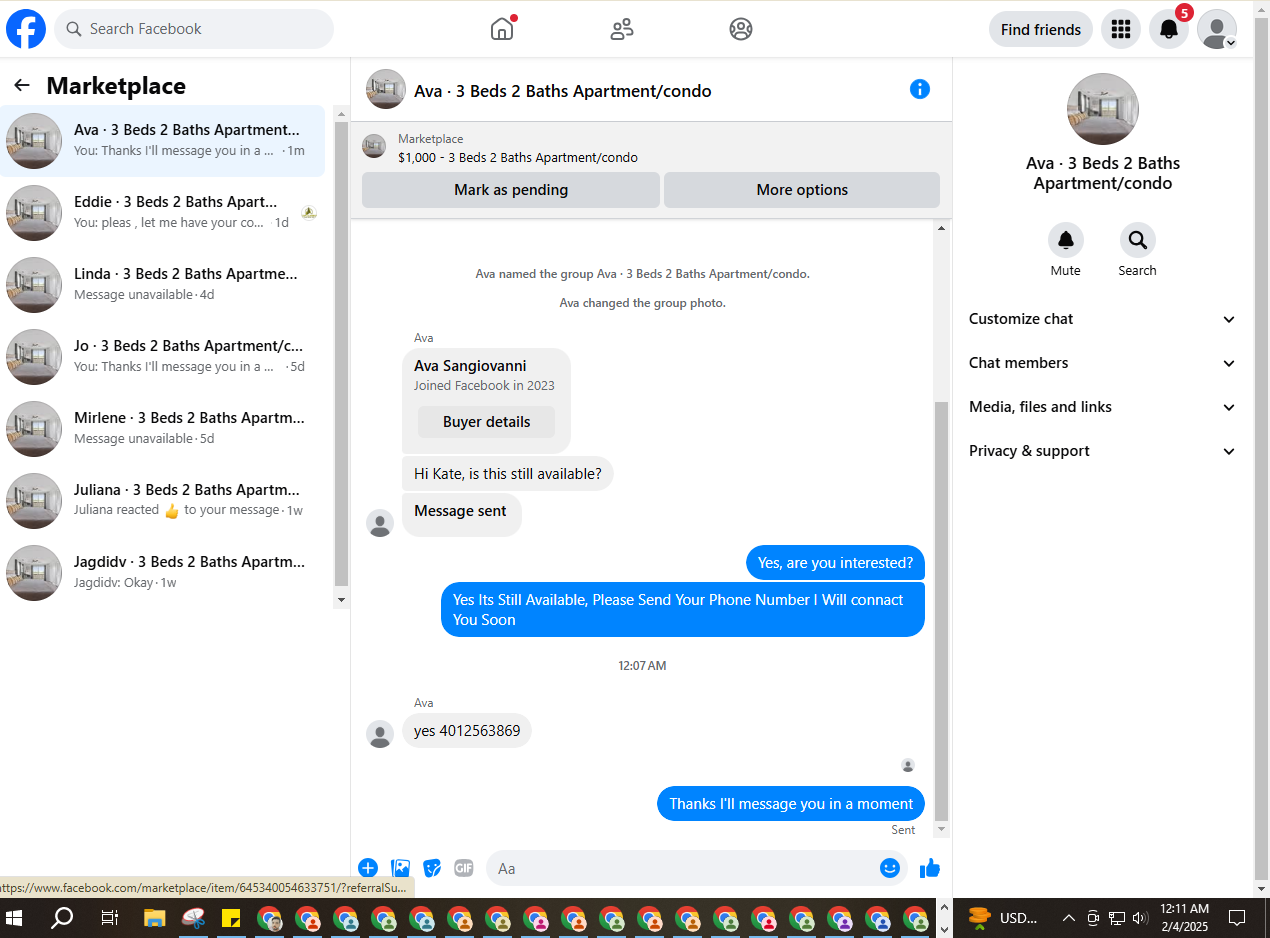Open Task View on the taskbar
The width and height of the screenshot is (1270, 938).
pos(110,918)
